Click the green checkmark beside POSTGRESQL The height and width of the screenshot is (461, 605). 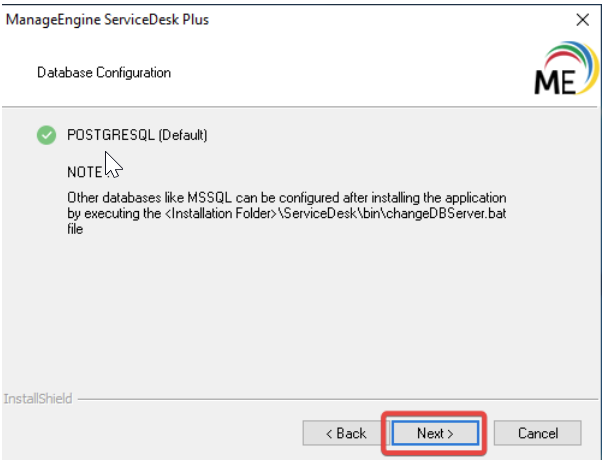coord(45,134)
